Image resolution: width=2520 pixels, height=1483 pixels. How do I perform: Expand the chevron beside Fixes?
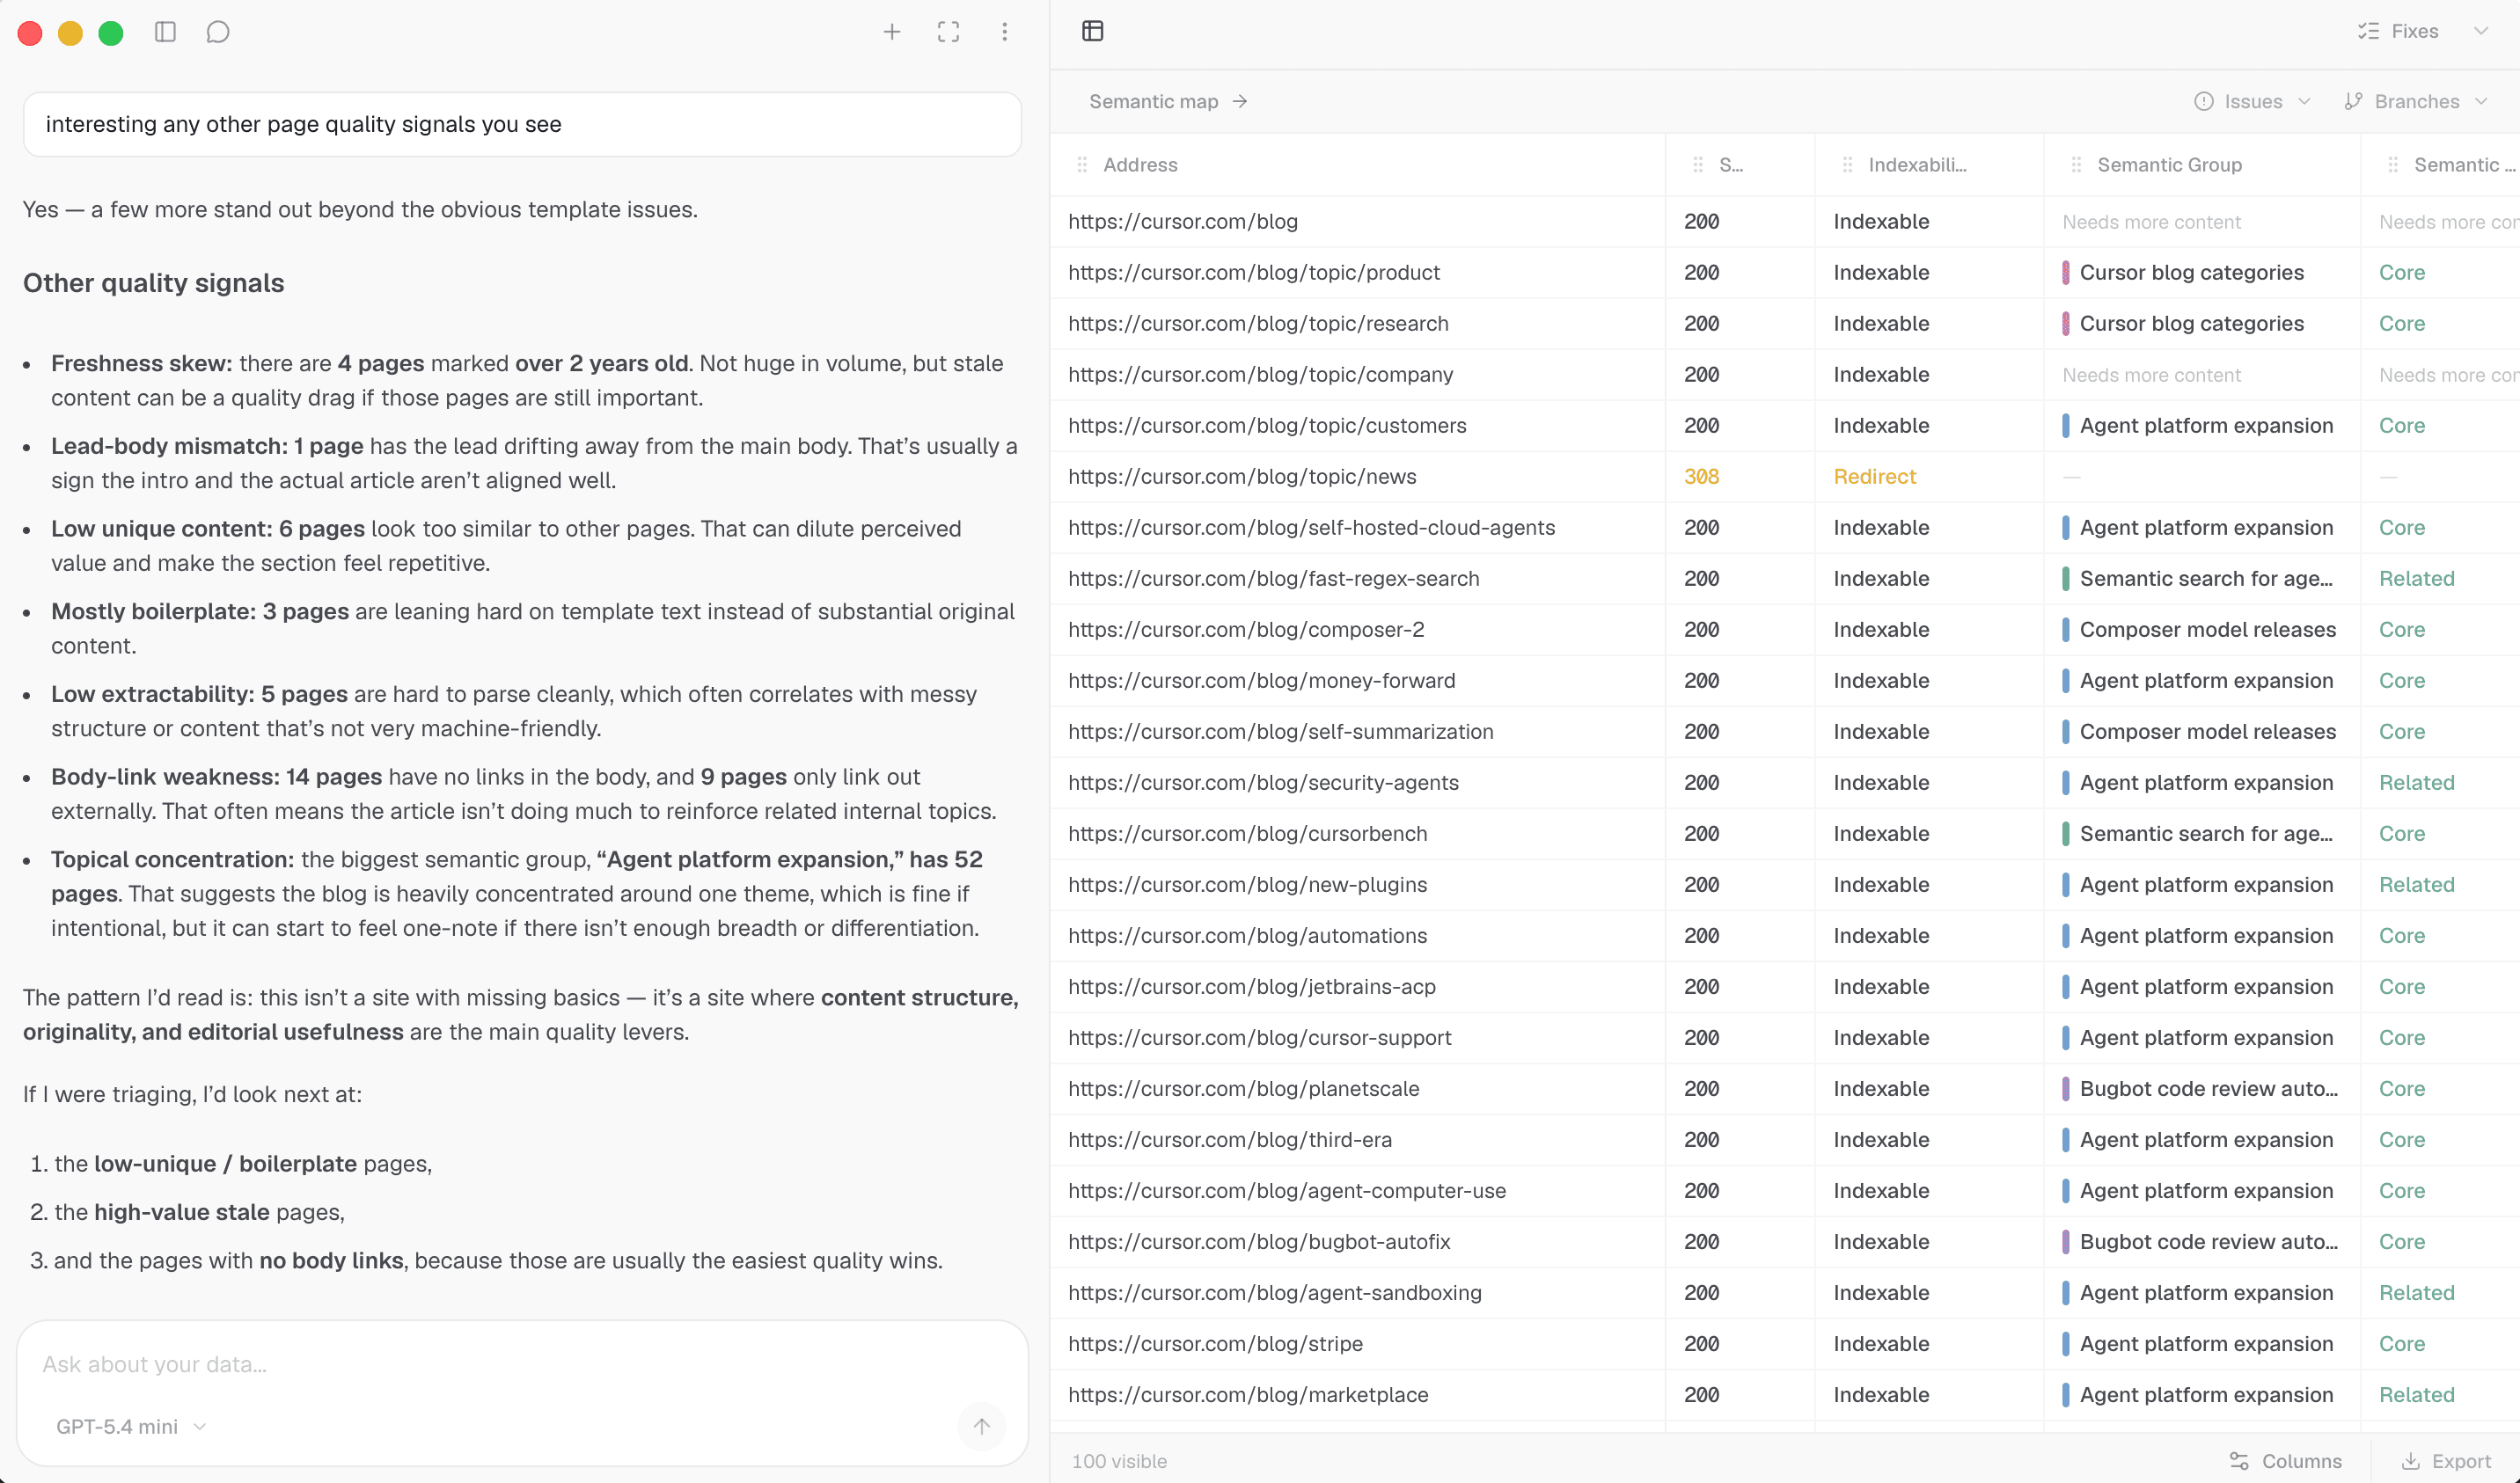click(2481, 31)
